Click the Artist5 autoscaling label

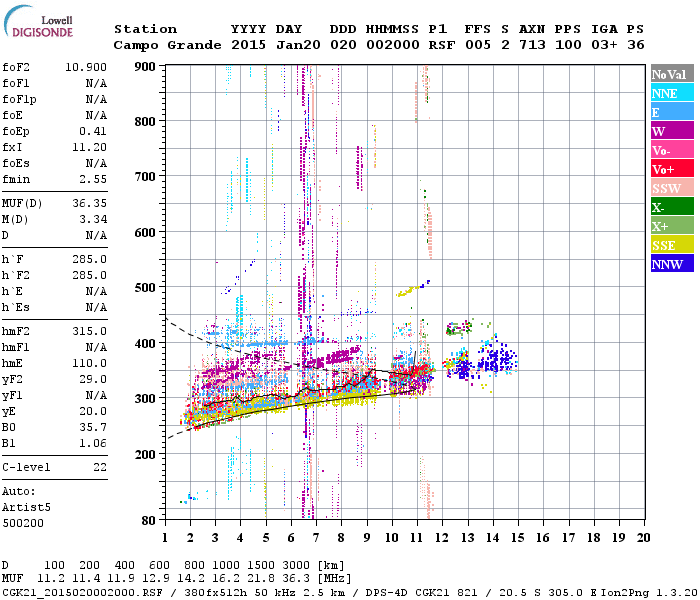click(26, 508)
